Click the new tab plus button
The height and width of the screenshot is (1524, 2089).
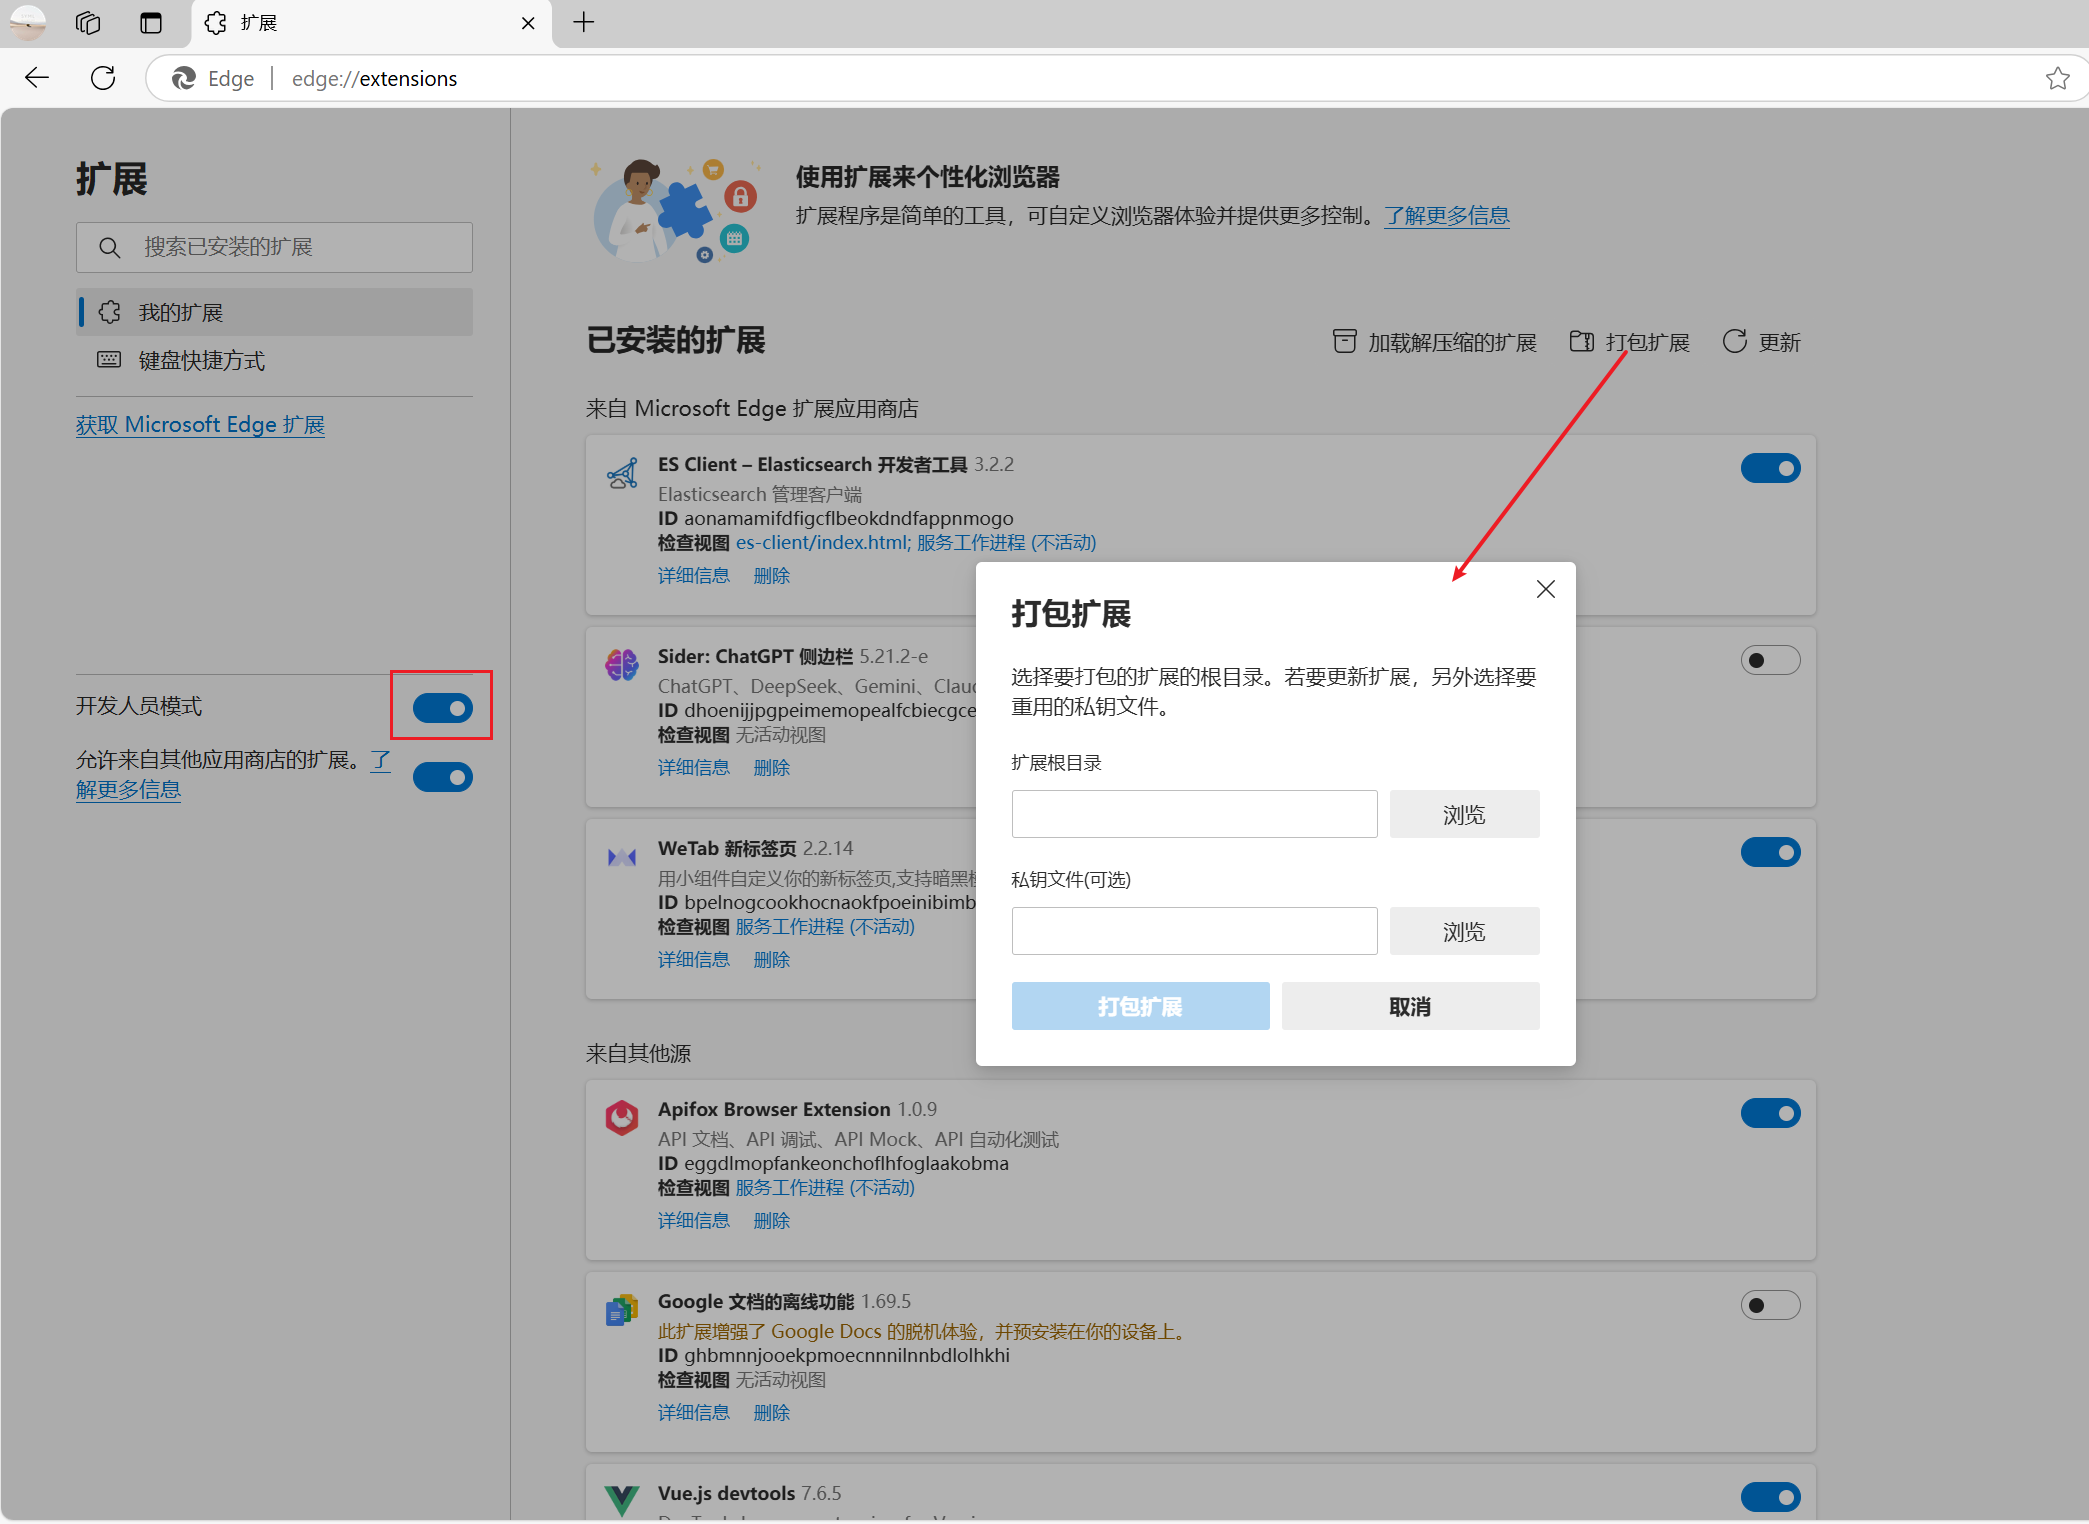point(584,22)
